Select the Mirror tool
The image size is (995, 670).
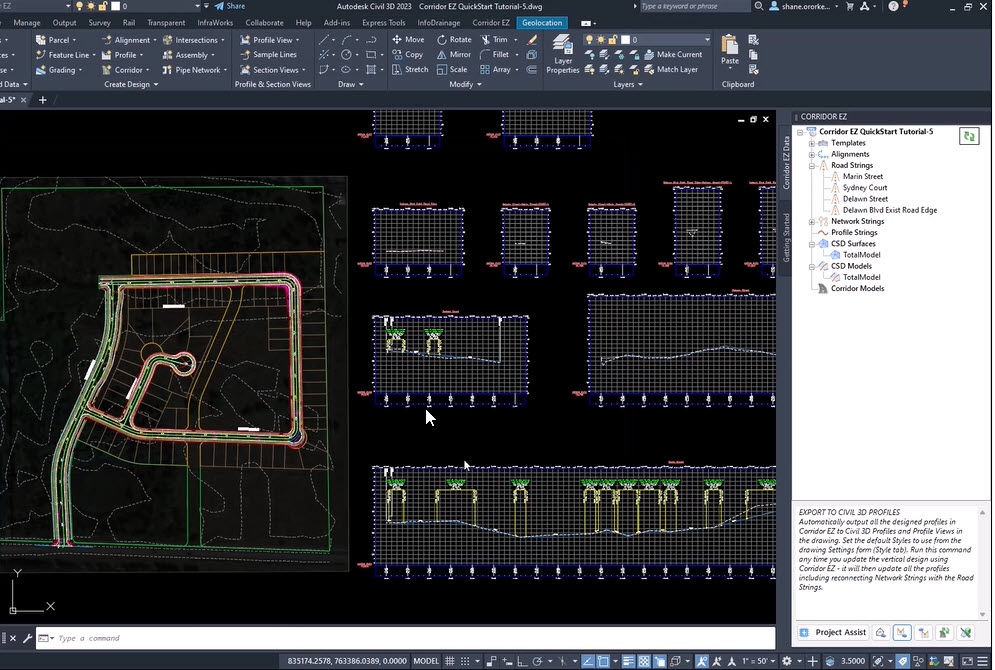[x=454, y=55]
